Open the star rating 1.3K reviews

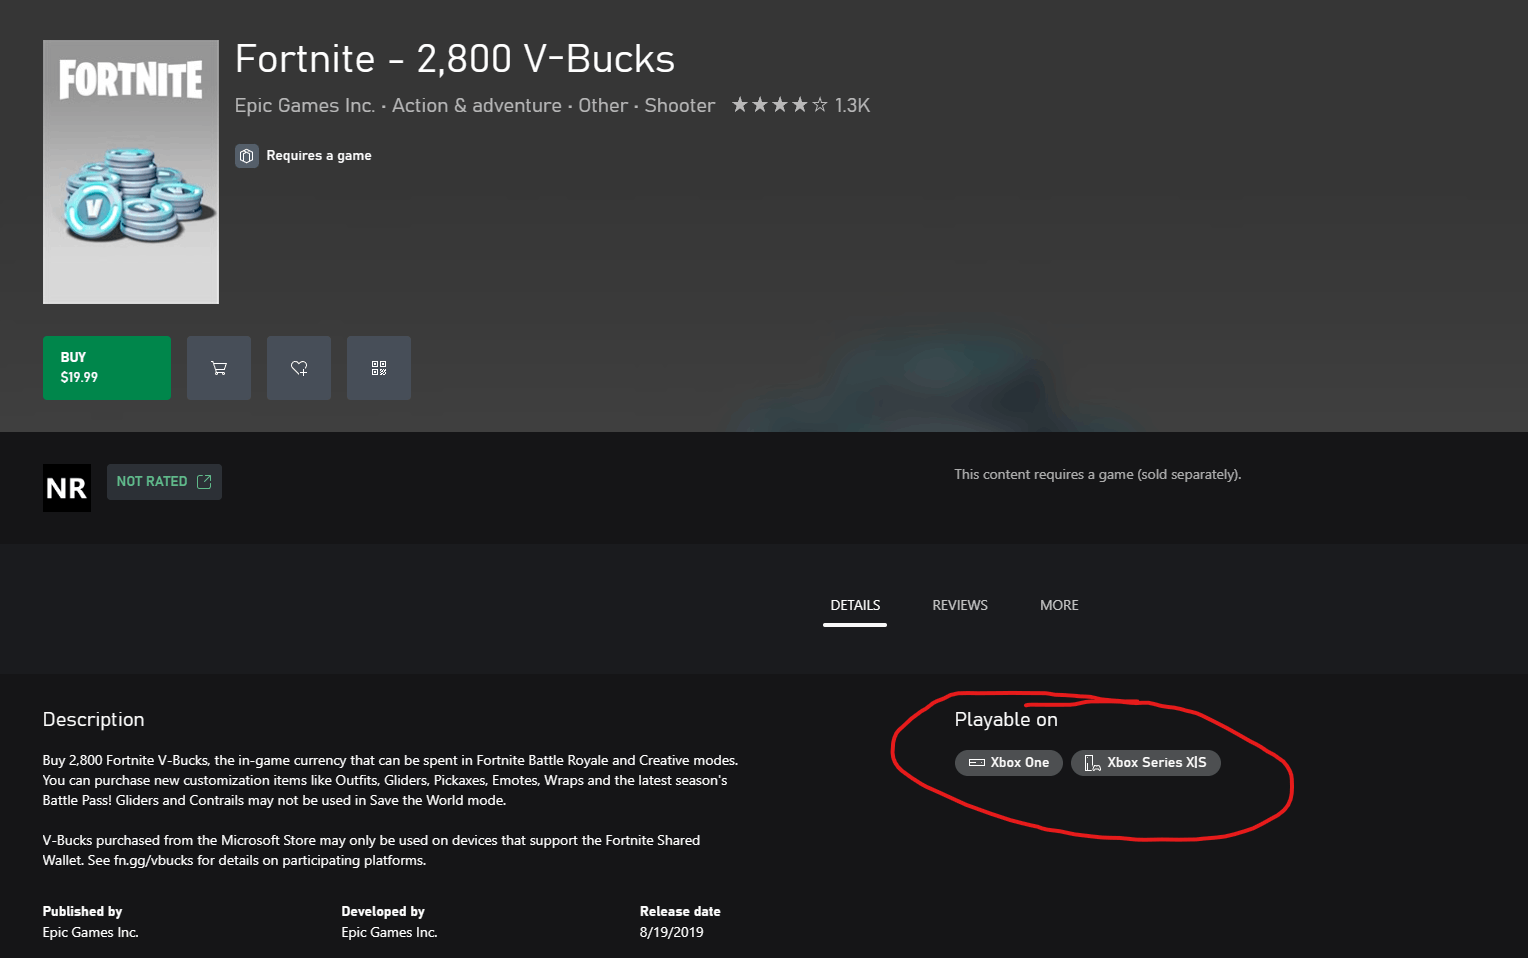point(801,105)
